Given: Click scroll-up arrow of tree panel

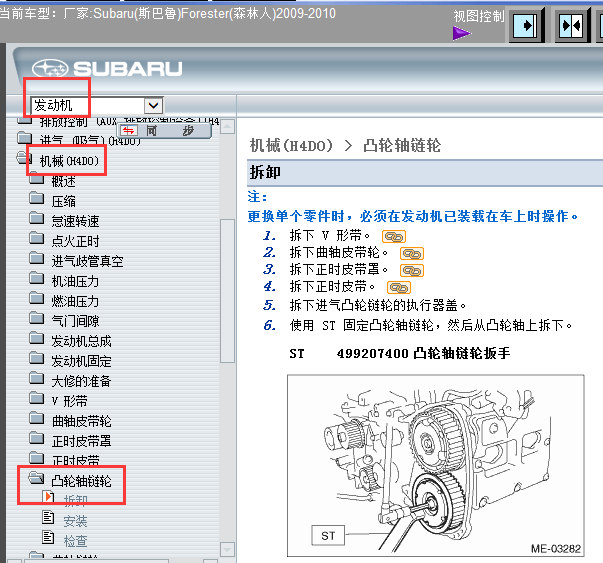Looking at the screenshot, I should click(228, 126).
